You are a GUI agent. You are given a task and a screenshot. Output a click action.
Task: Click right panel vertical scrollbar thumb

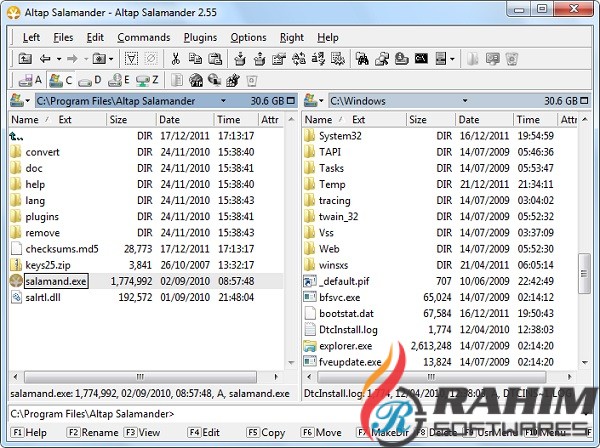click(584, 273)
